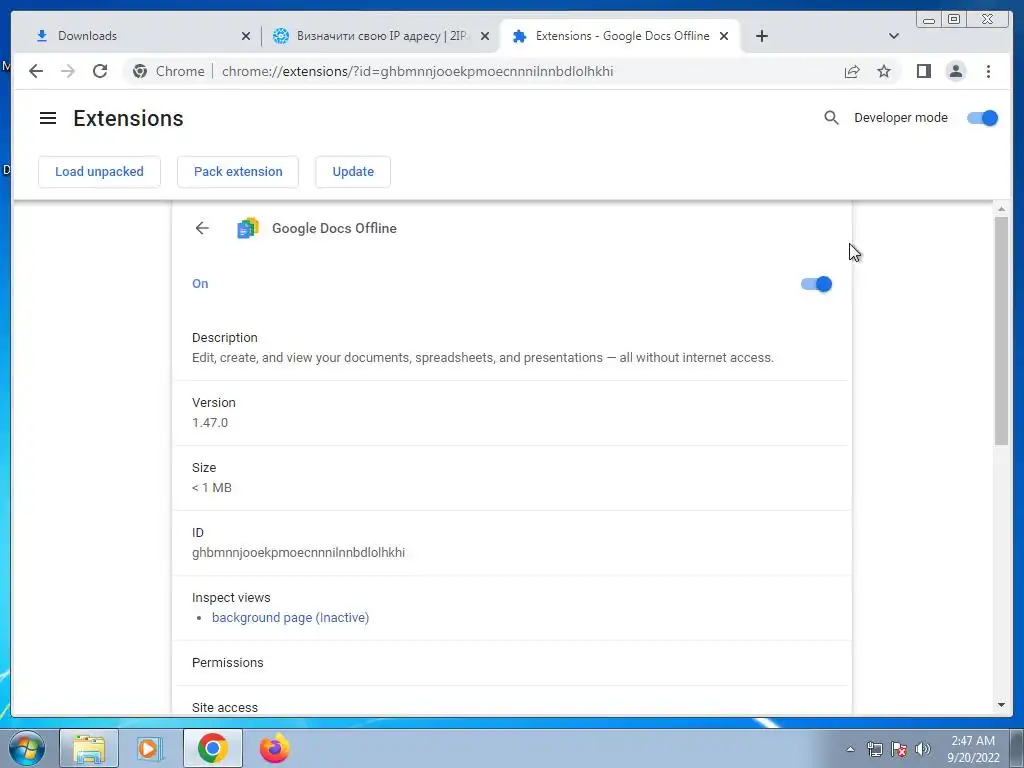
Task: Click the extension ID text ghbmnnjooekpmoecnnnilnnbdlolhkhi
Action: (x=298, y=552)
